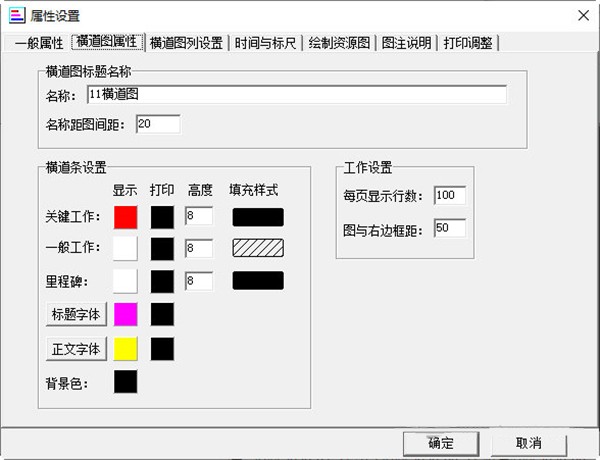Switch to the 一般属性 tab
Viewport: 600px width, 460px height.
coord(39,42)
